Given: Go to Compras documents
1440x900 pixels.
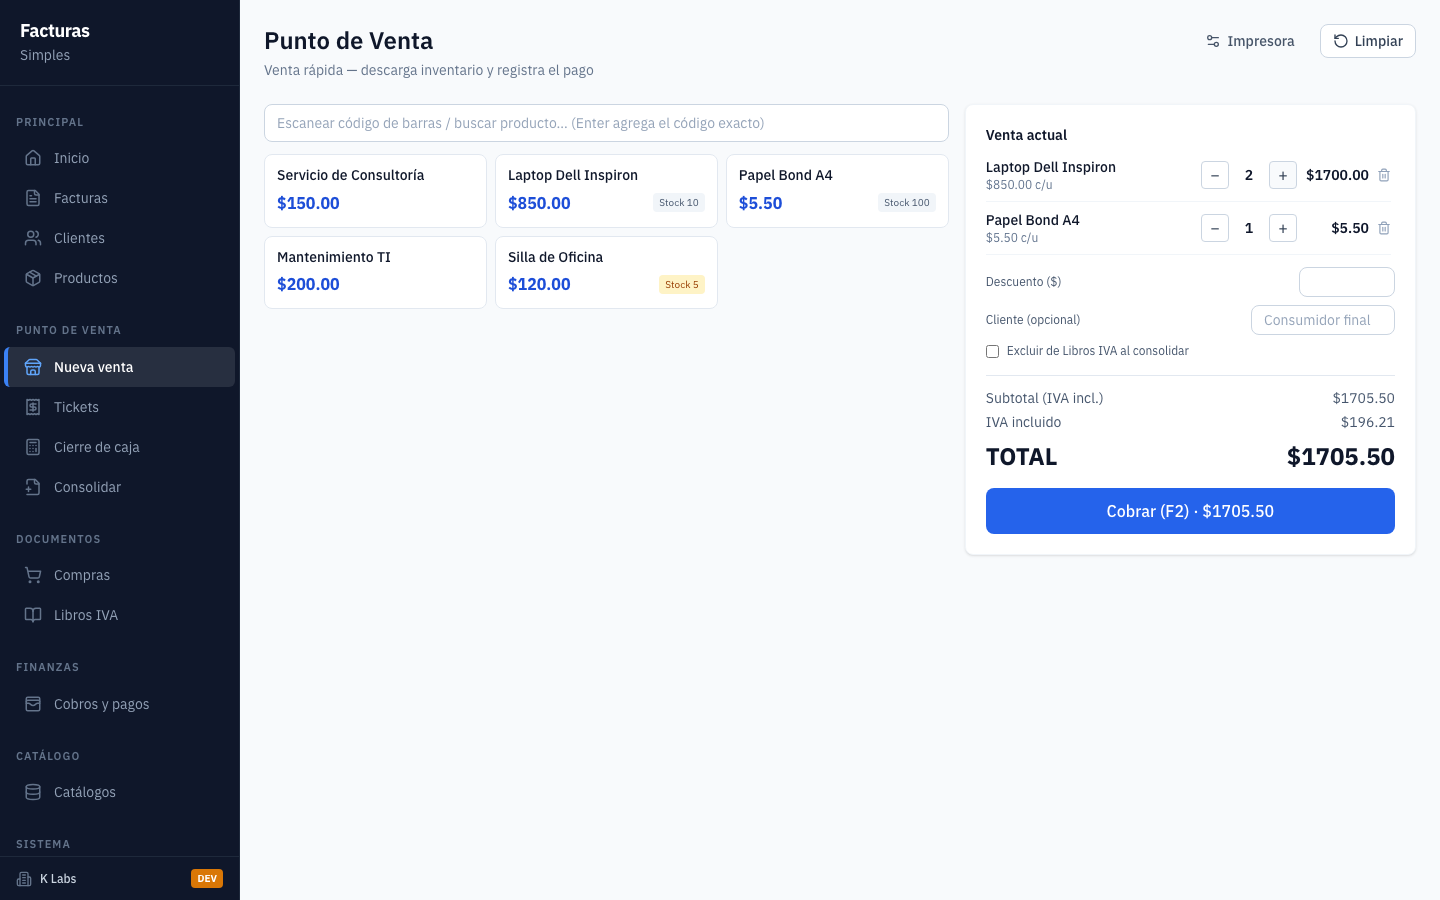Looking at the screenshot, I should pyautogui.click(x=120, y=575).
